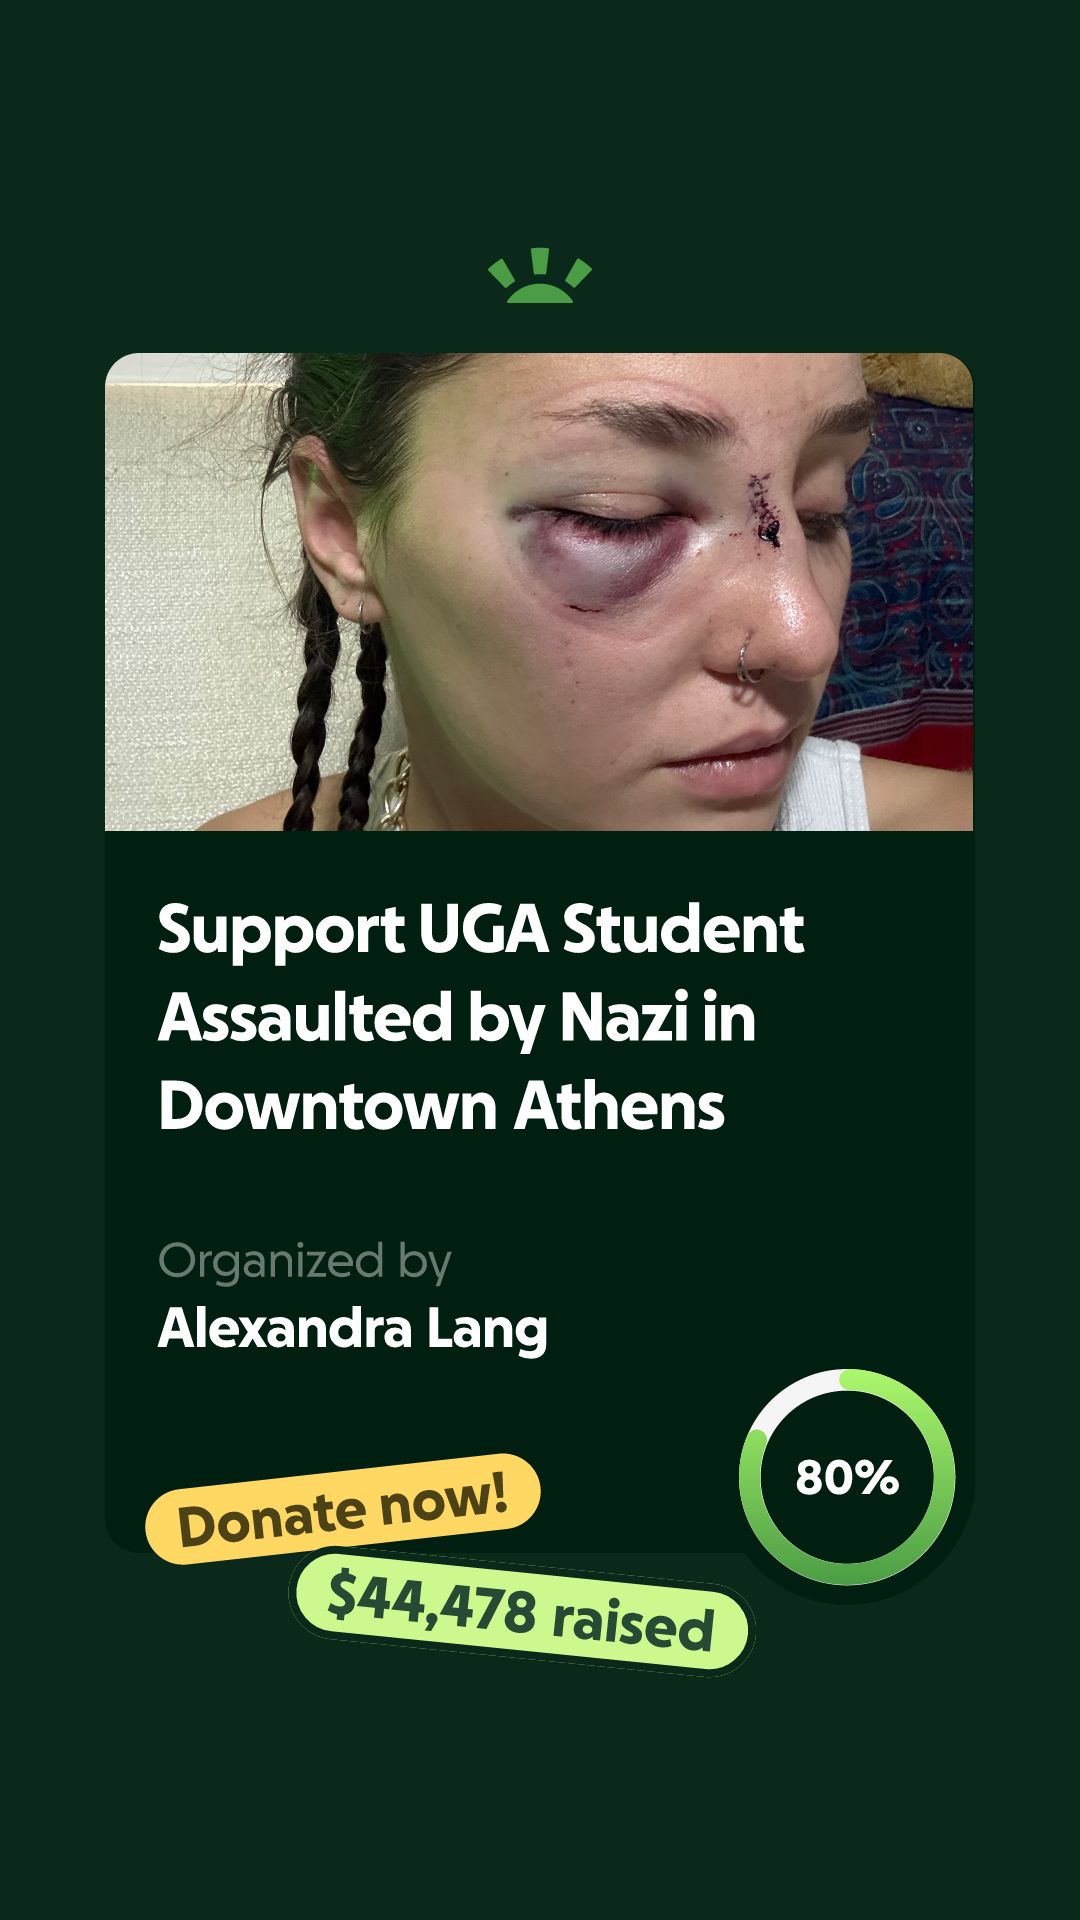Select the '$44,478 raised' green badge
Image resolution: width=1080 pixels, height=1920 pixels.
tap(521, 1610)
